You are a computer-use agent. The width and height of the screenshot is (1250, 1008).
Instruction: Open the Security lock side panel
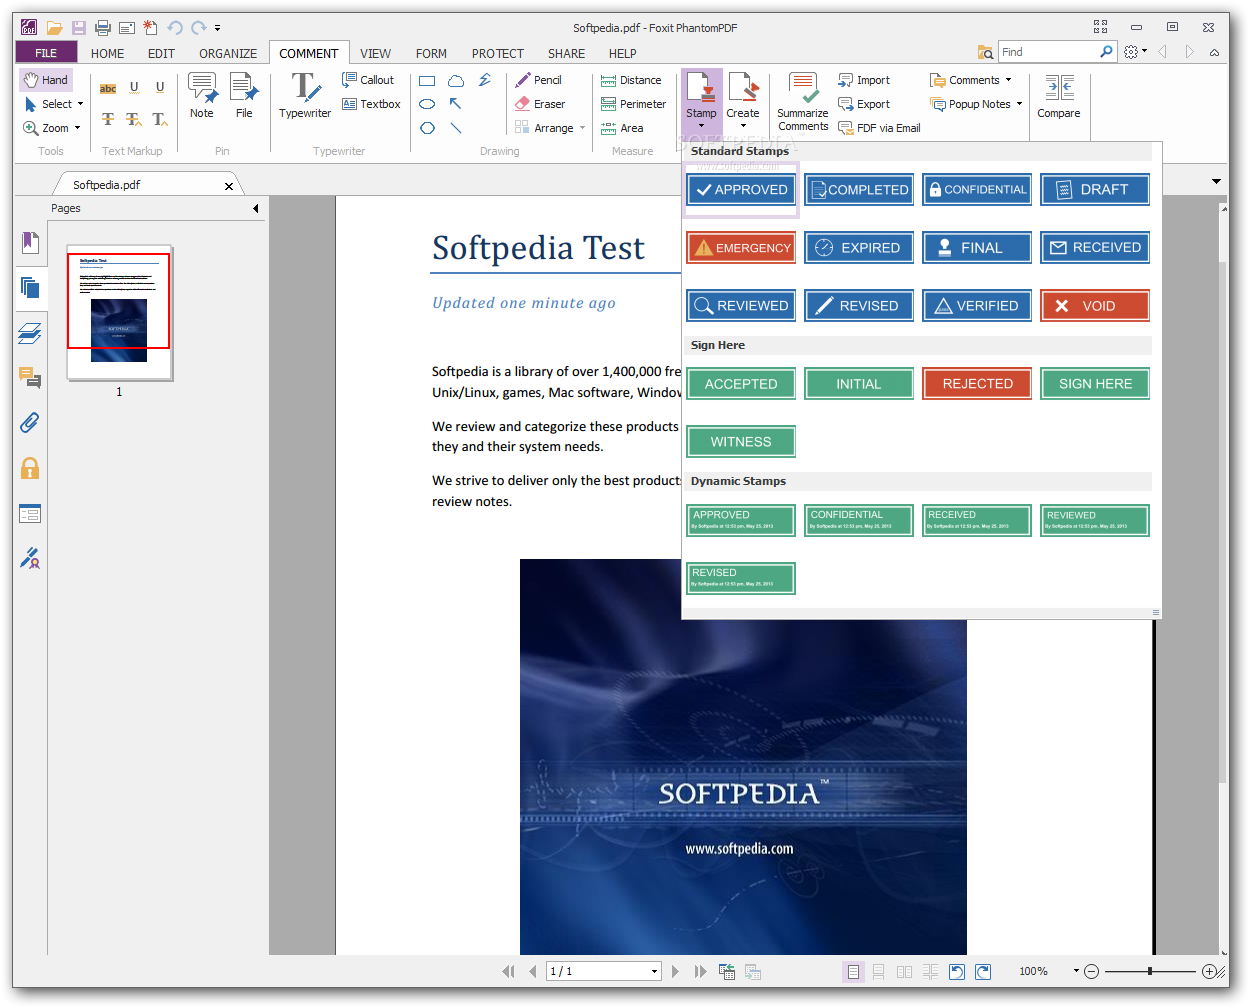(x=30, y=468)
